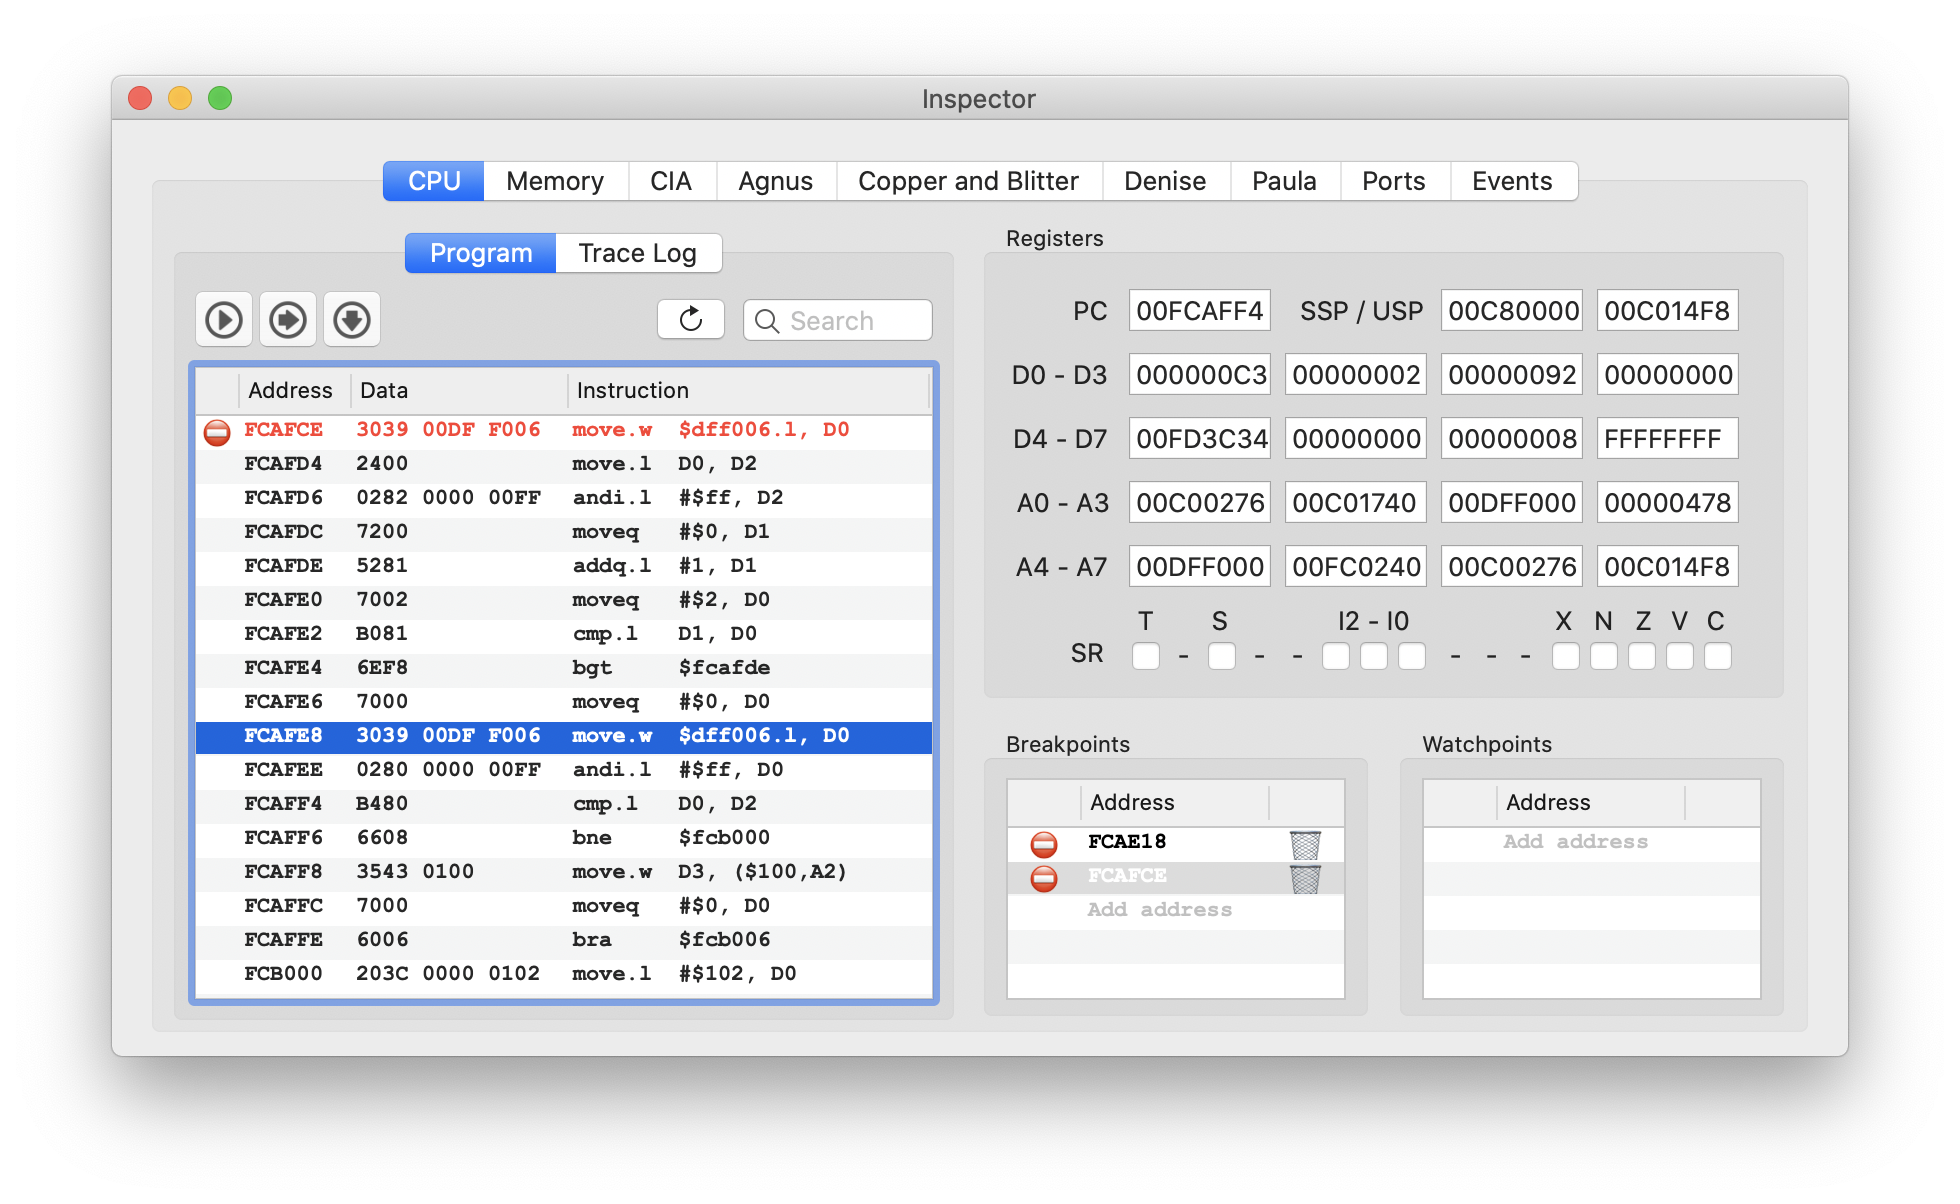Image resolution: width=1960 pixels, height=1204 pixels.
Task: Open the Denise tab
Action: [x=1165, y=181]
